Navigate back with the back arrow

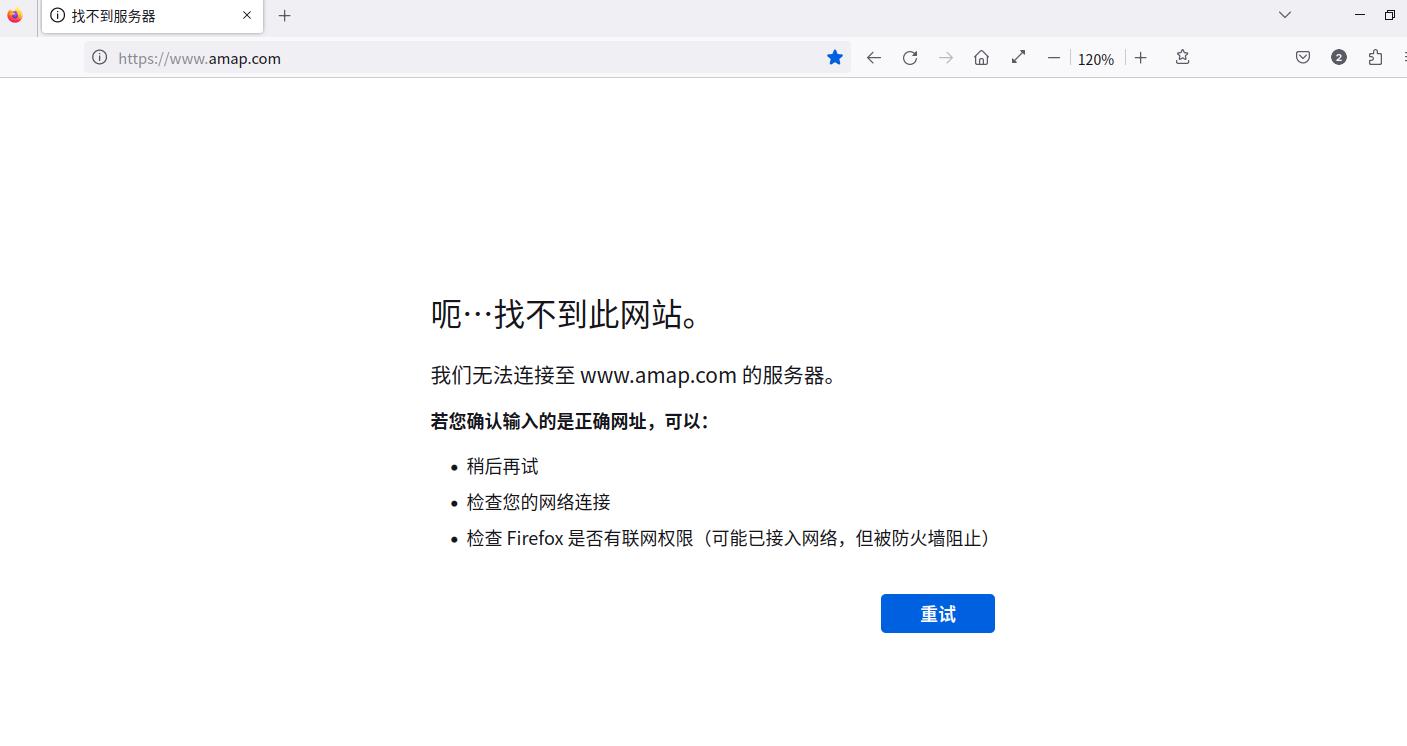click(x=873, y=57)
